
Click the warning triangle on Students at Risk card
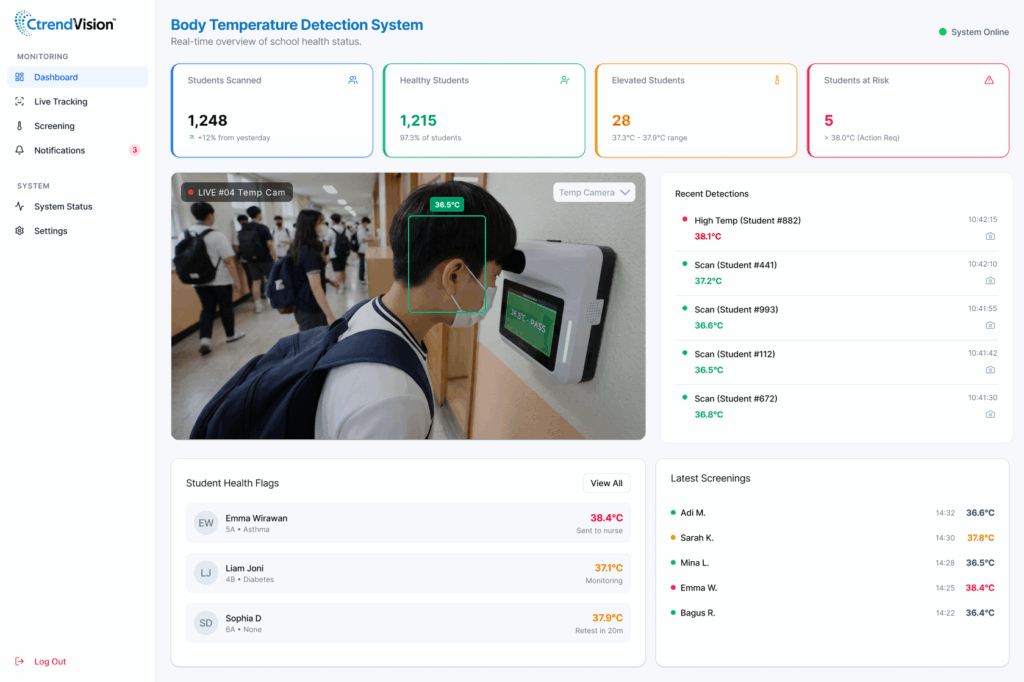coord(989,80)
